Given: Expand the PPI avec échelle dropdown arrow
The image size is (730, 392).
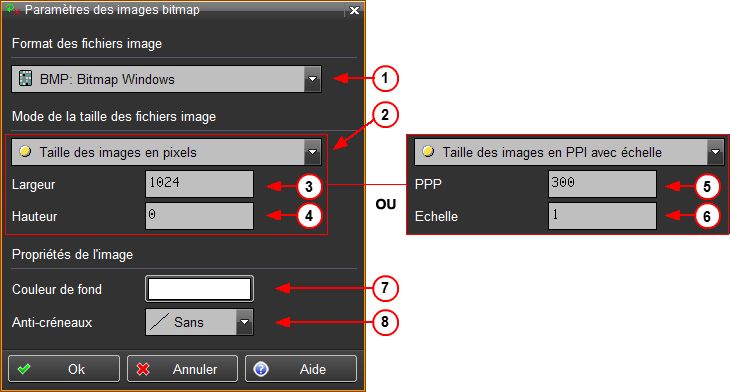Looking at the screenshot, I should 715,152.
